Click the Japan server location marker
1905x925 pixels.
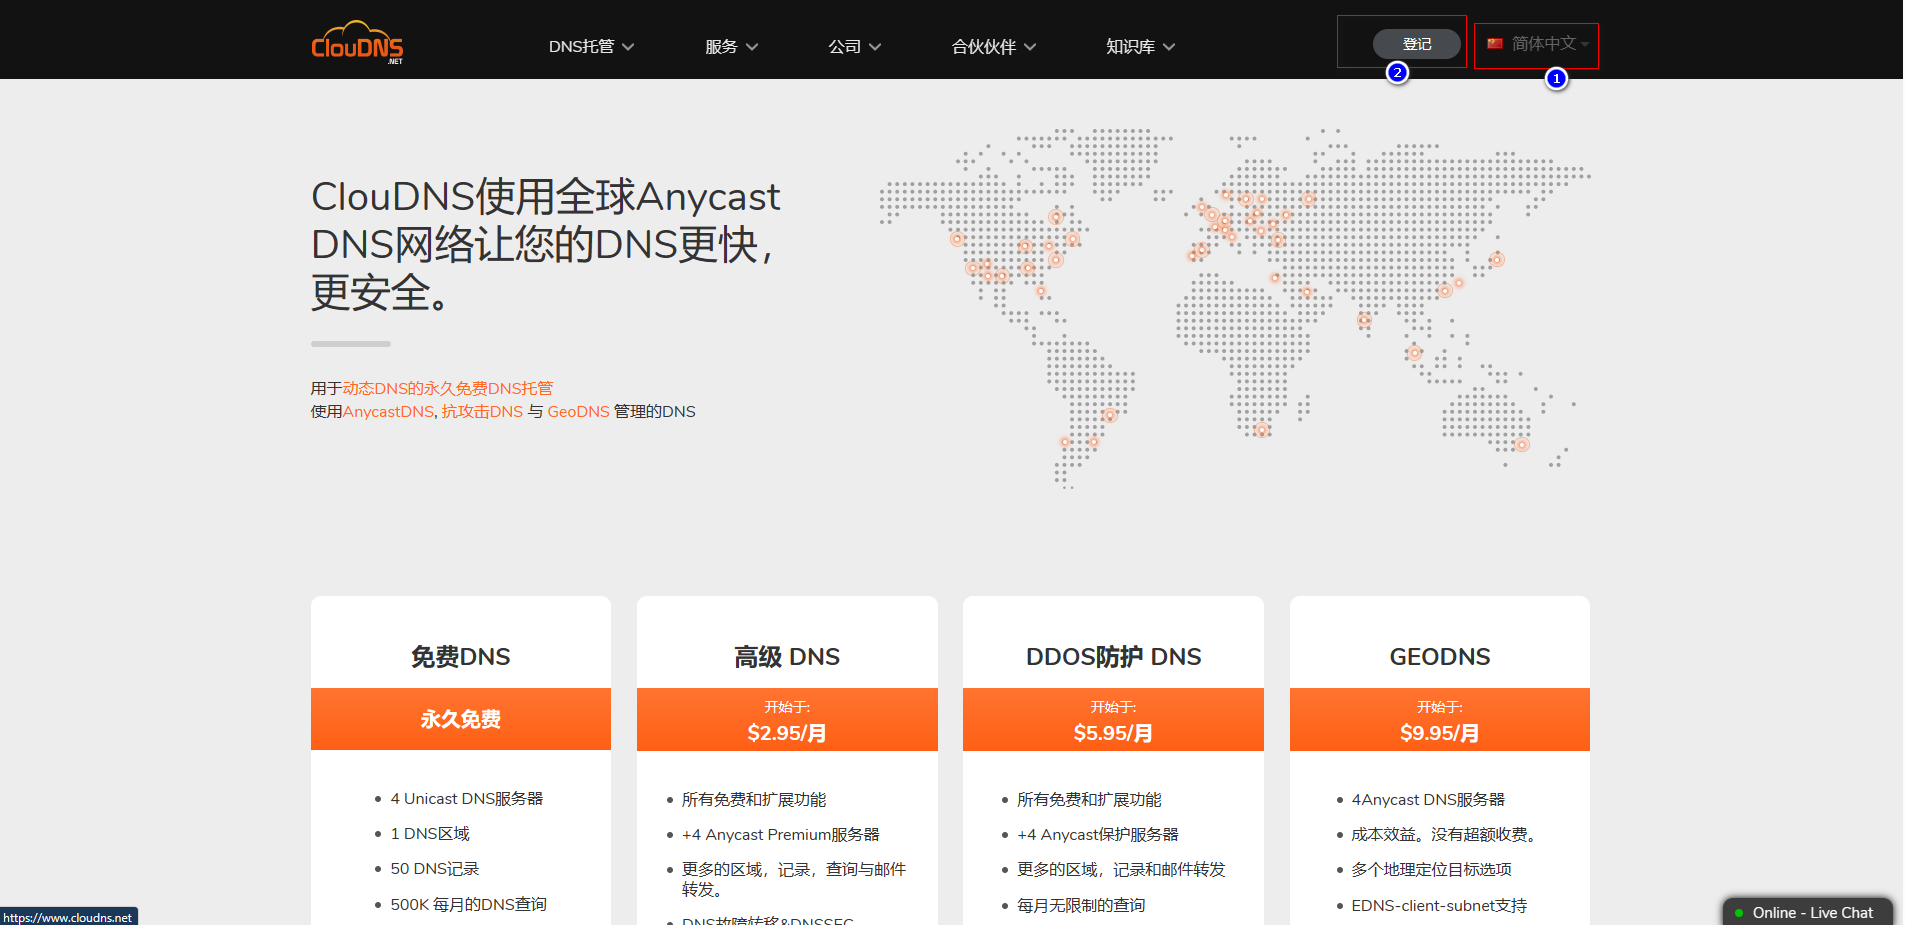[x=1497, y=260]
